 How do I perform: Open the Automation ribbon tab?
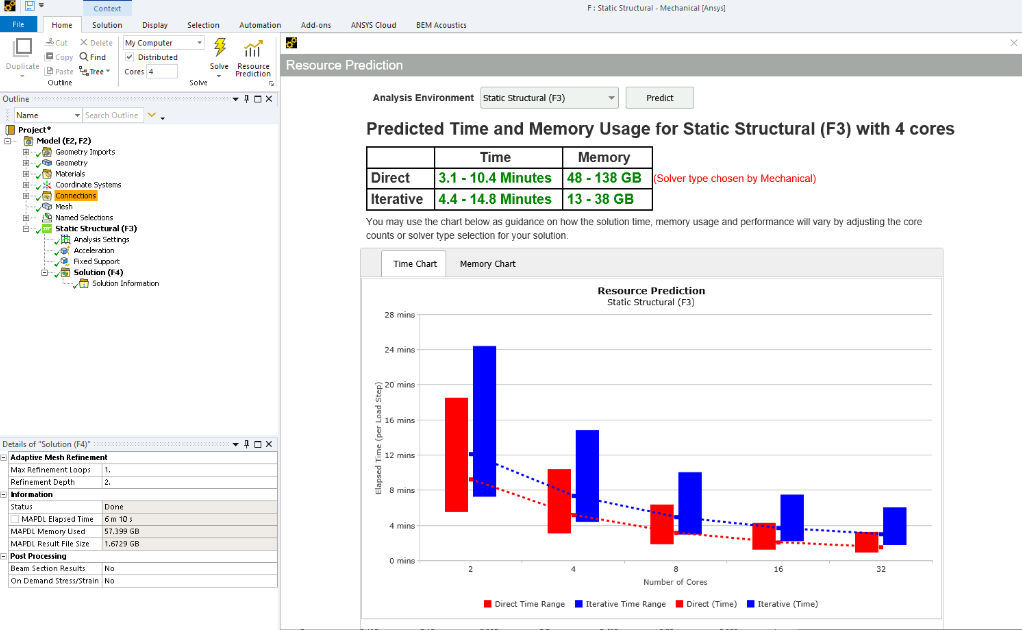click(260, 24)
